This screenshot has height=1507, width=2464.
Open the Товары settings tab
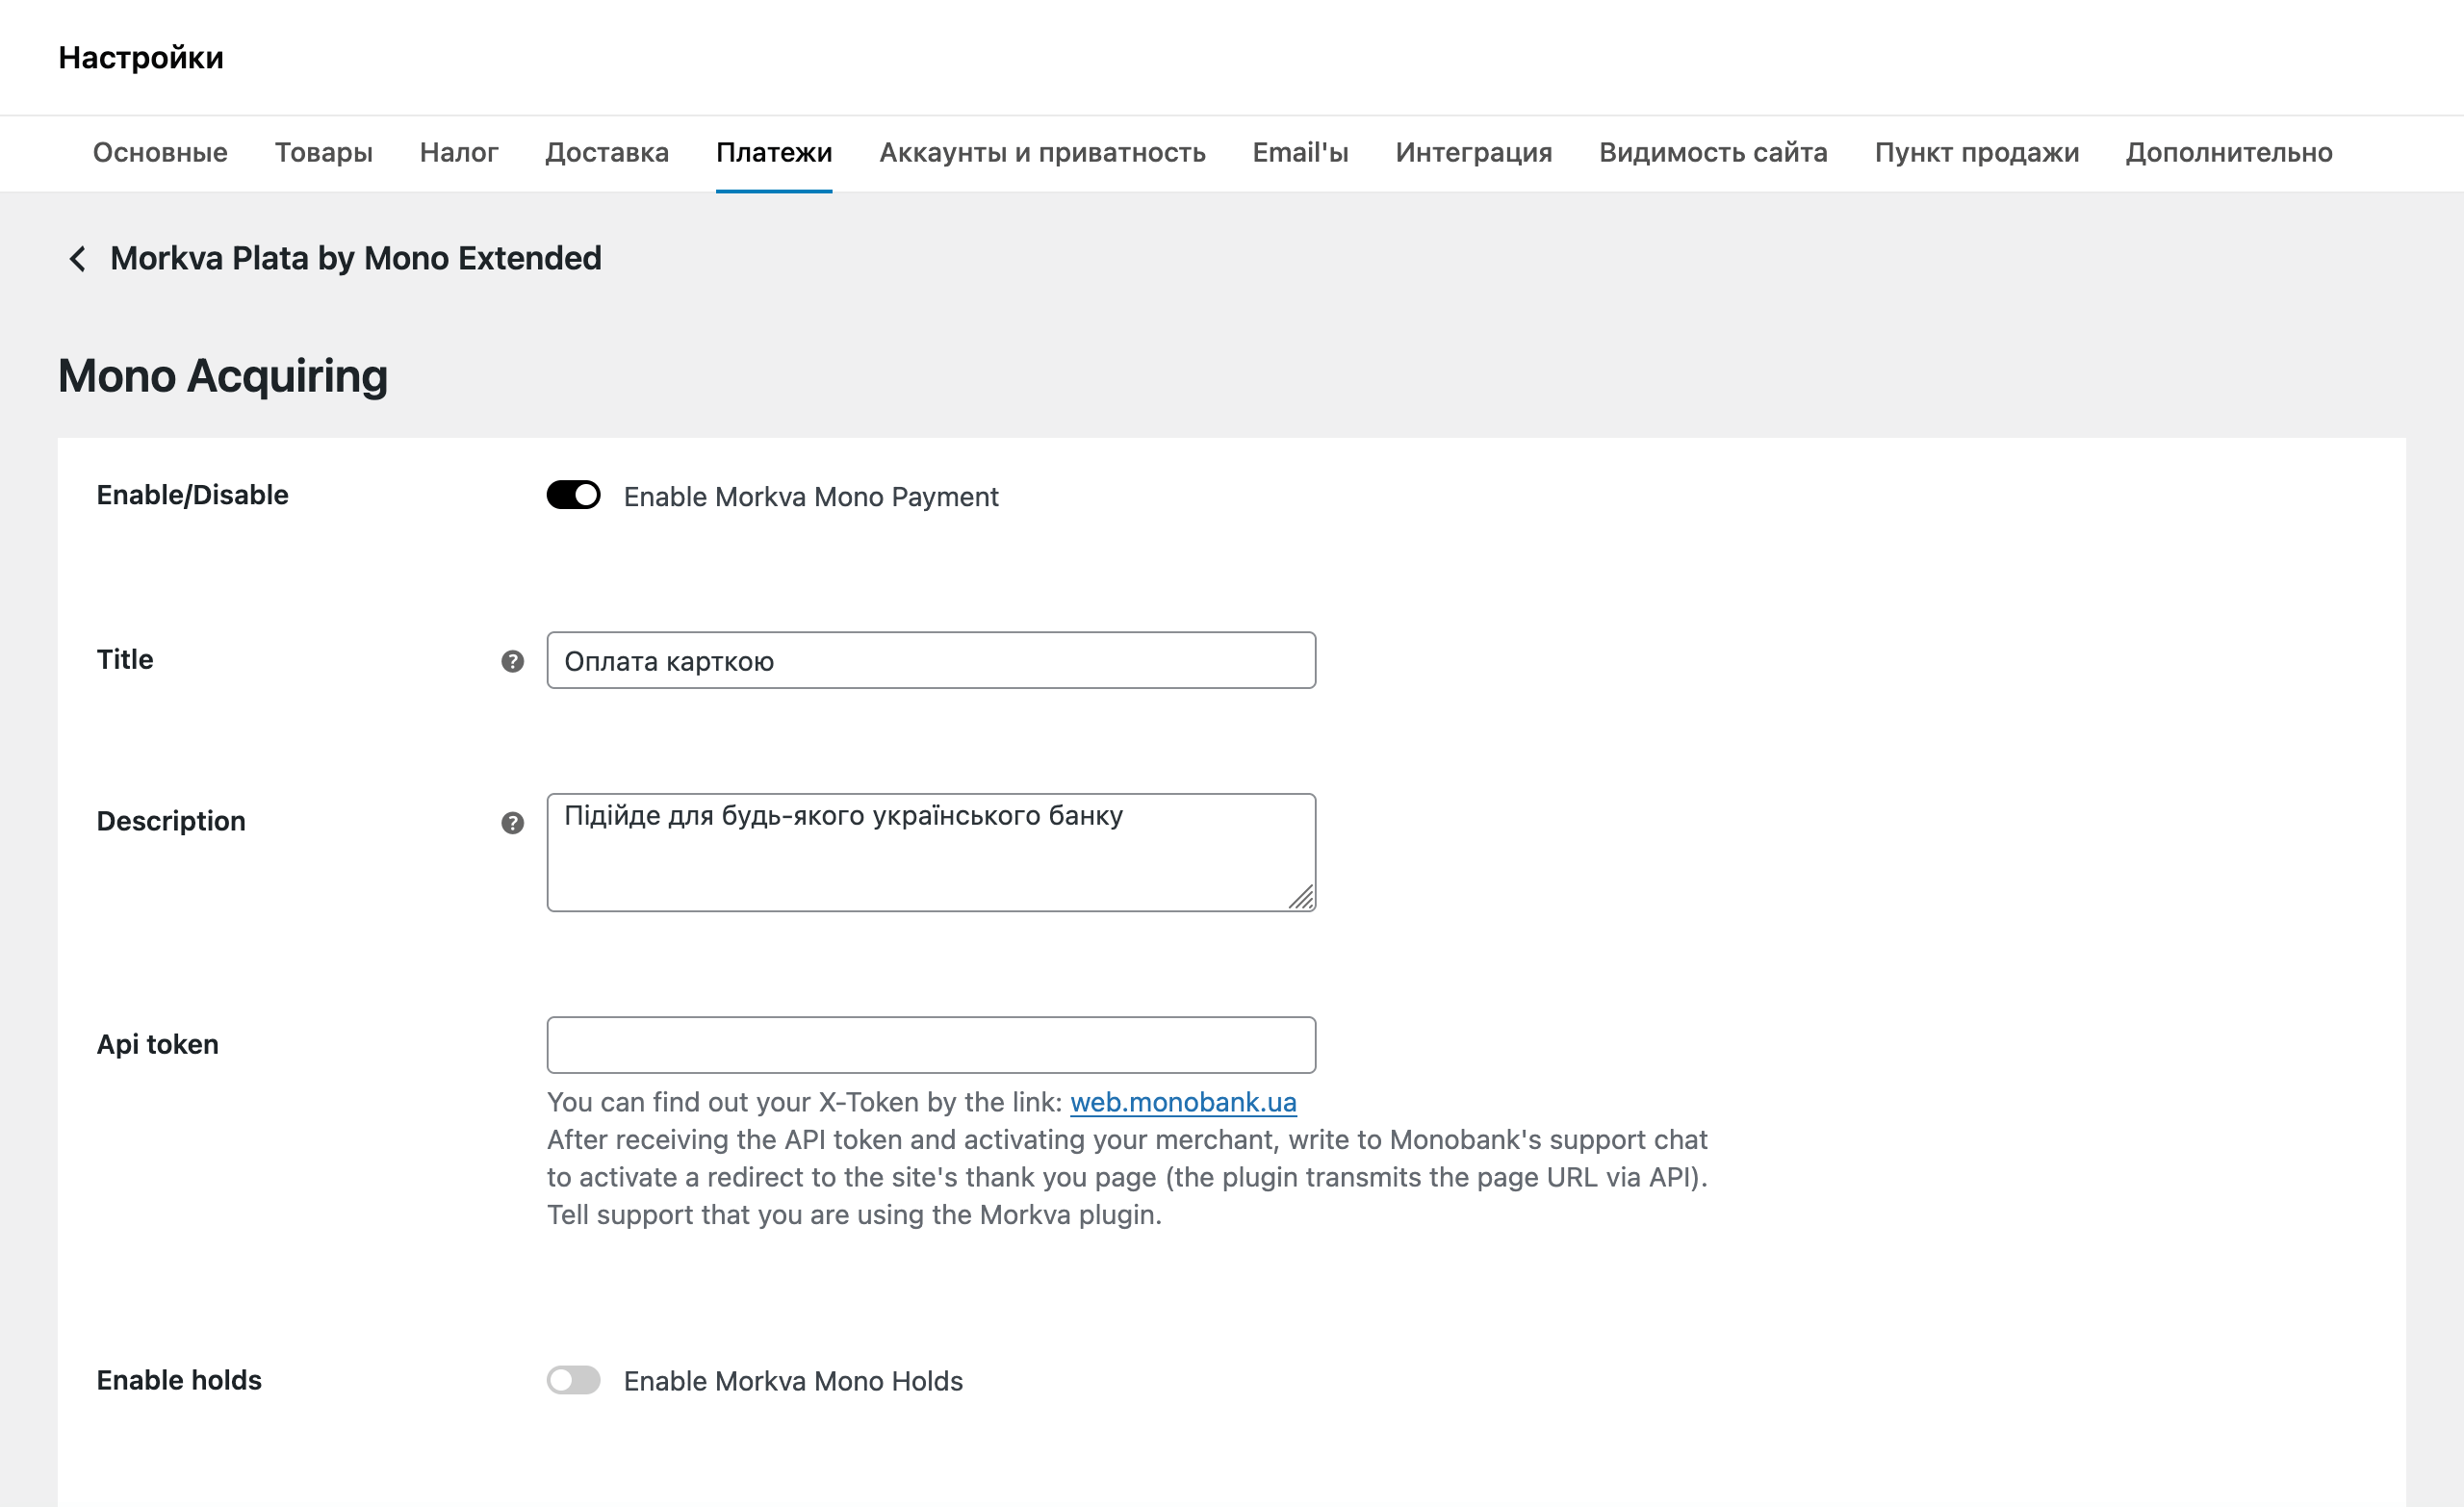tap(323, 152)
